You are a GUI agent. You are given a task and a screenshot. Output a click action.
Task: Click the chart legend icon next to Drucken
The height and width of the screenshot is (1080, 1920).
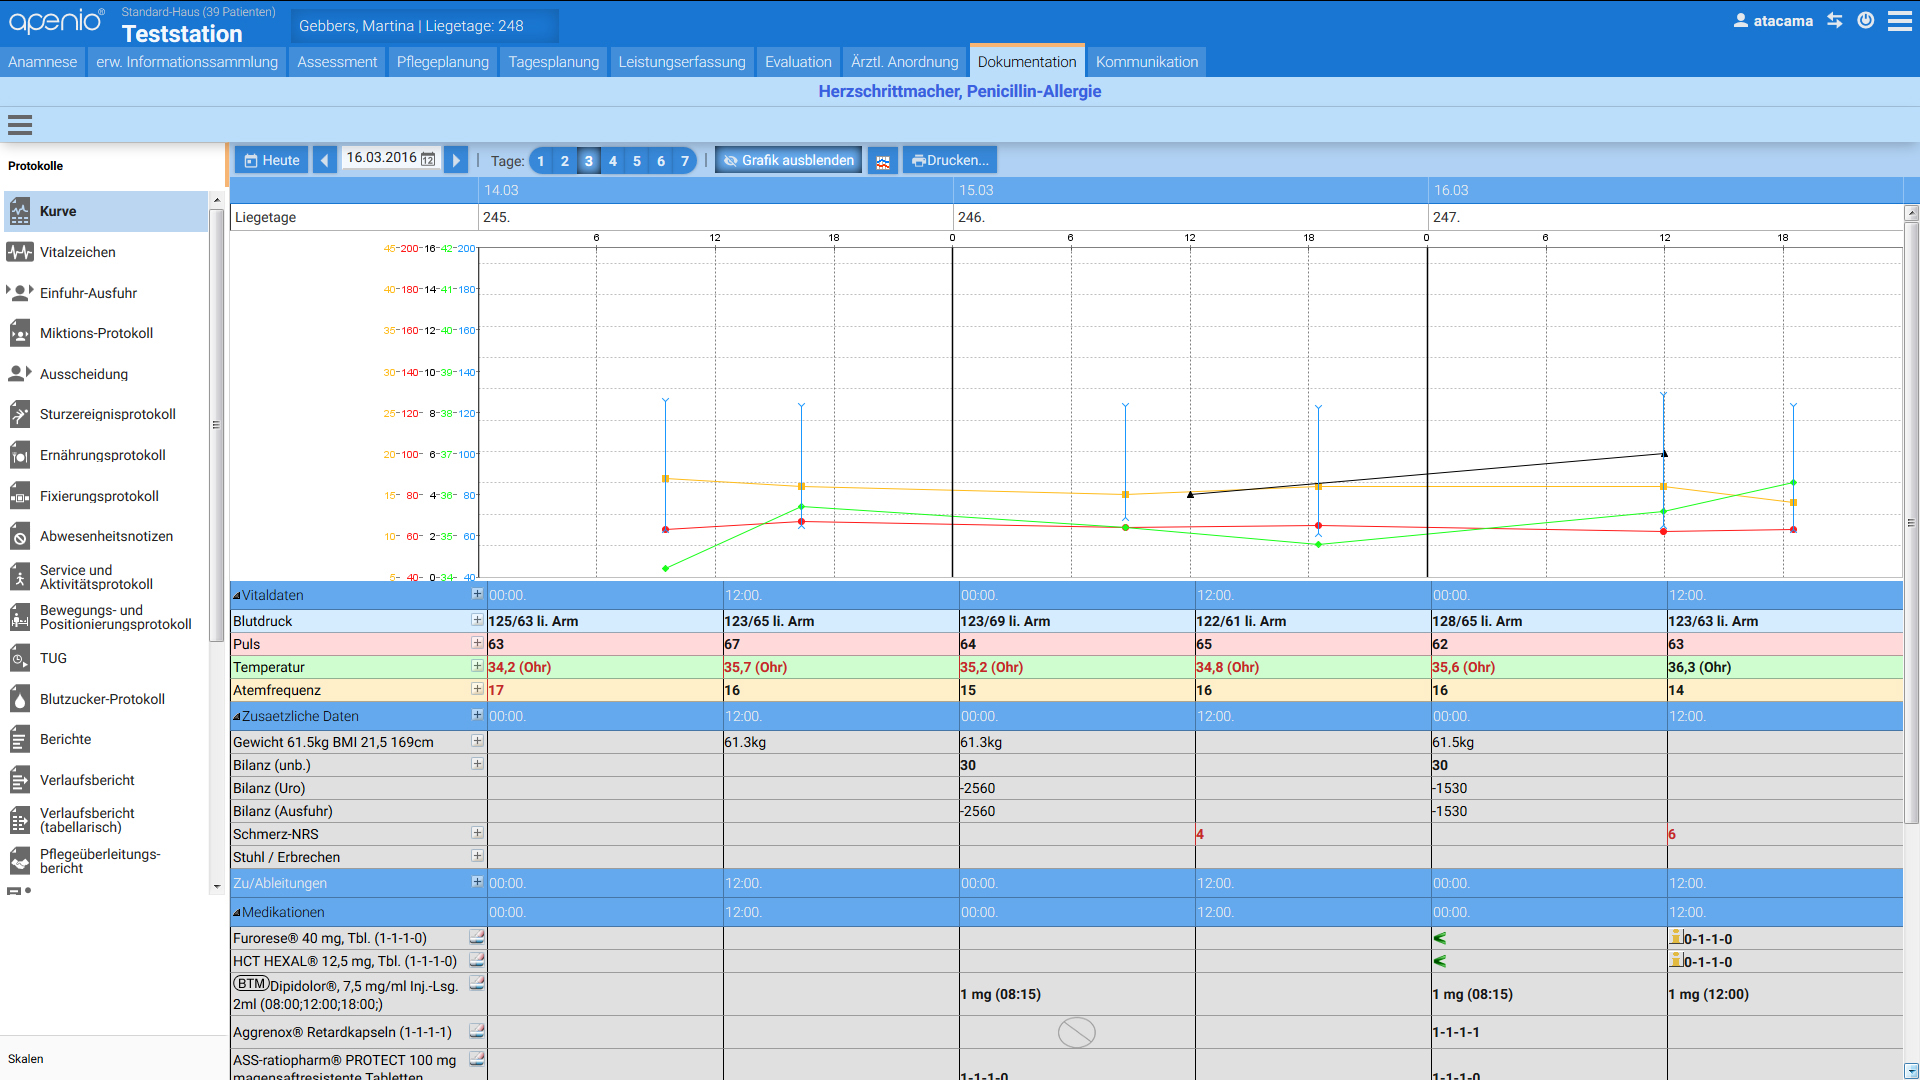pos(882,161)
